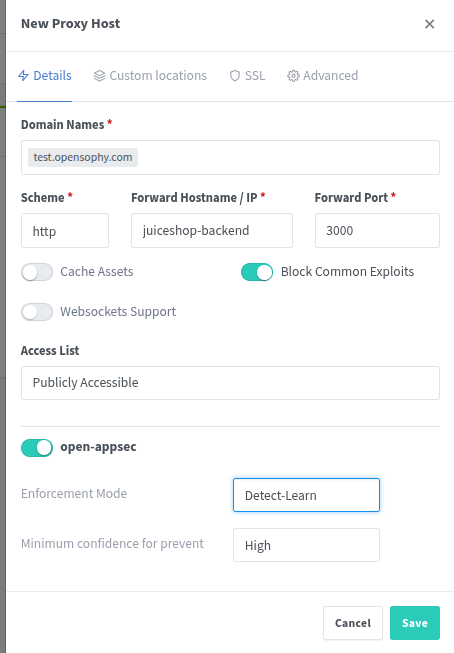Viewport: 454px width, 653px height.
Task: Cancel the proxy host creation
Action: point(353,623)
